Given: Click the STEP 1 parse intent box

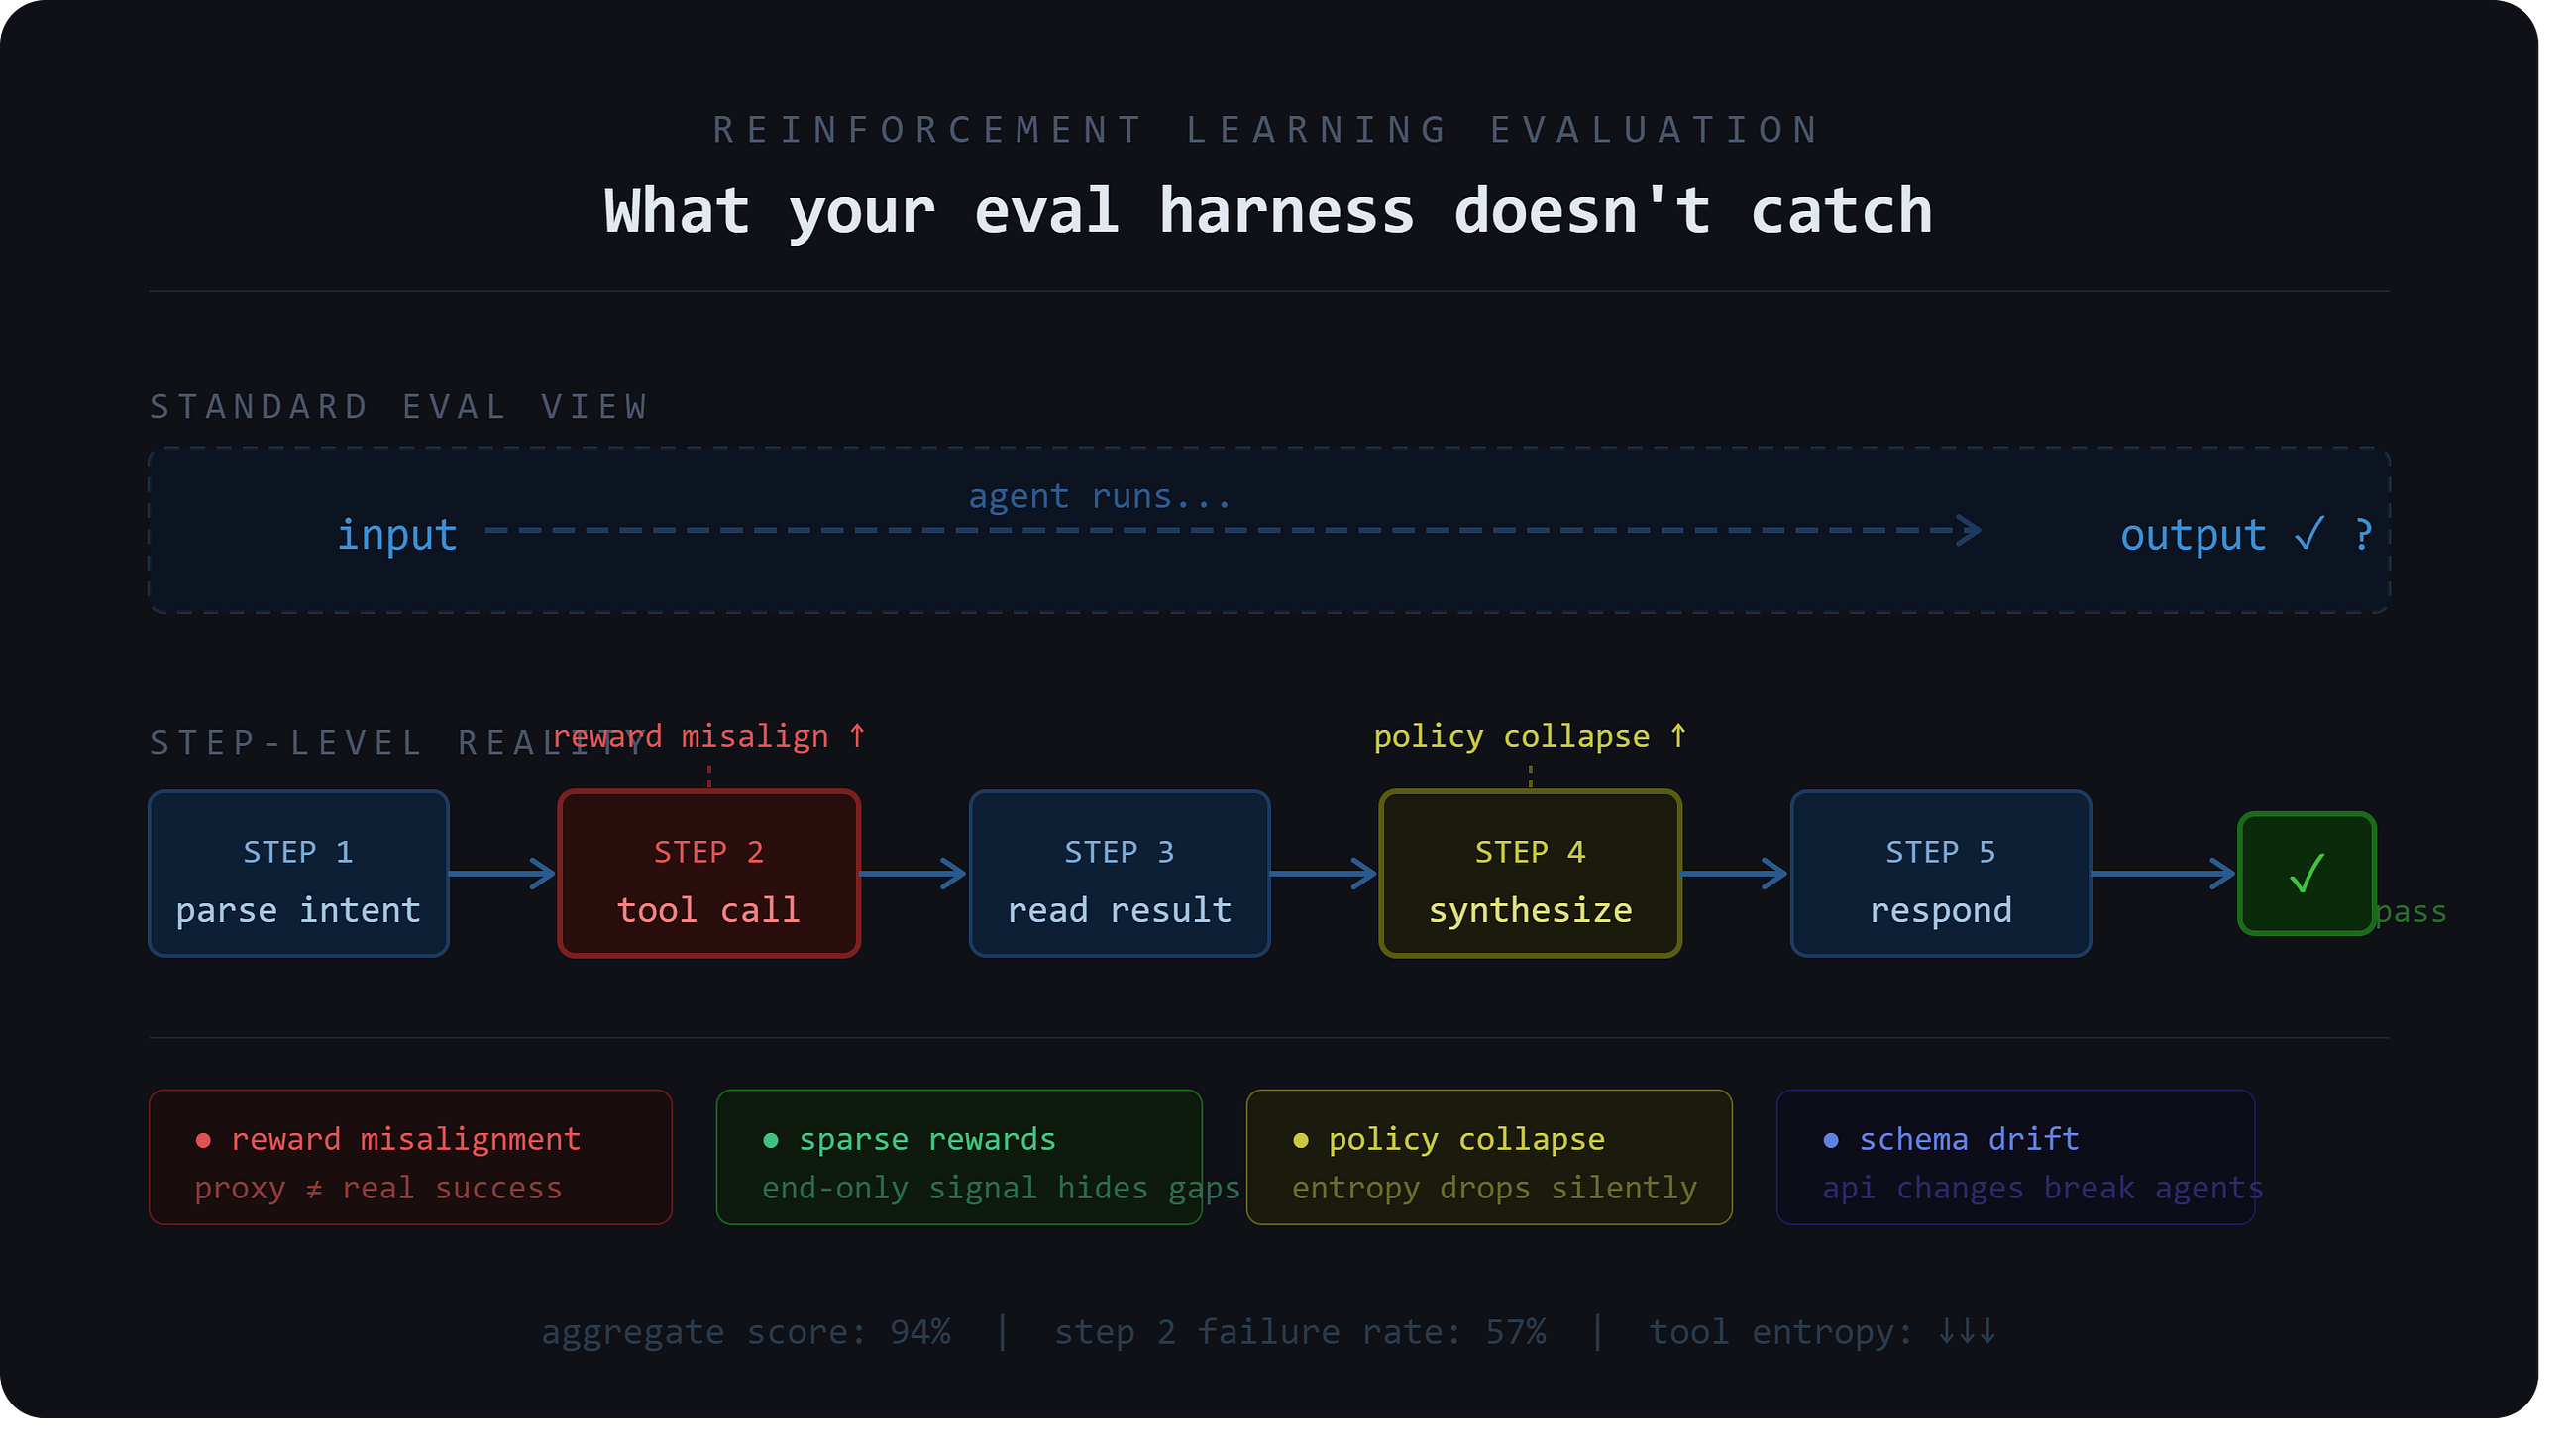Looking at the screenshot, I should [x=298, y=873].
